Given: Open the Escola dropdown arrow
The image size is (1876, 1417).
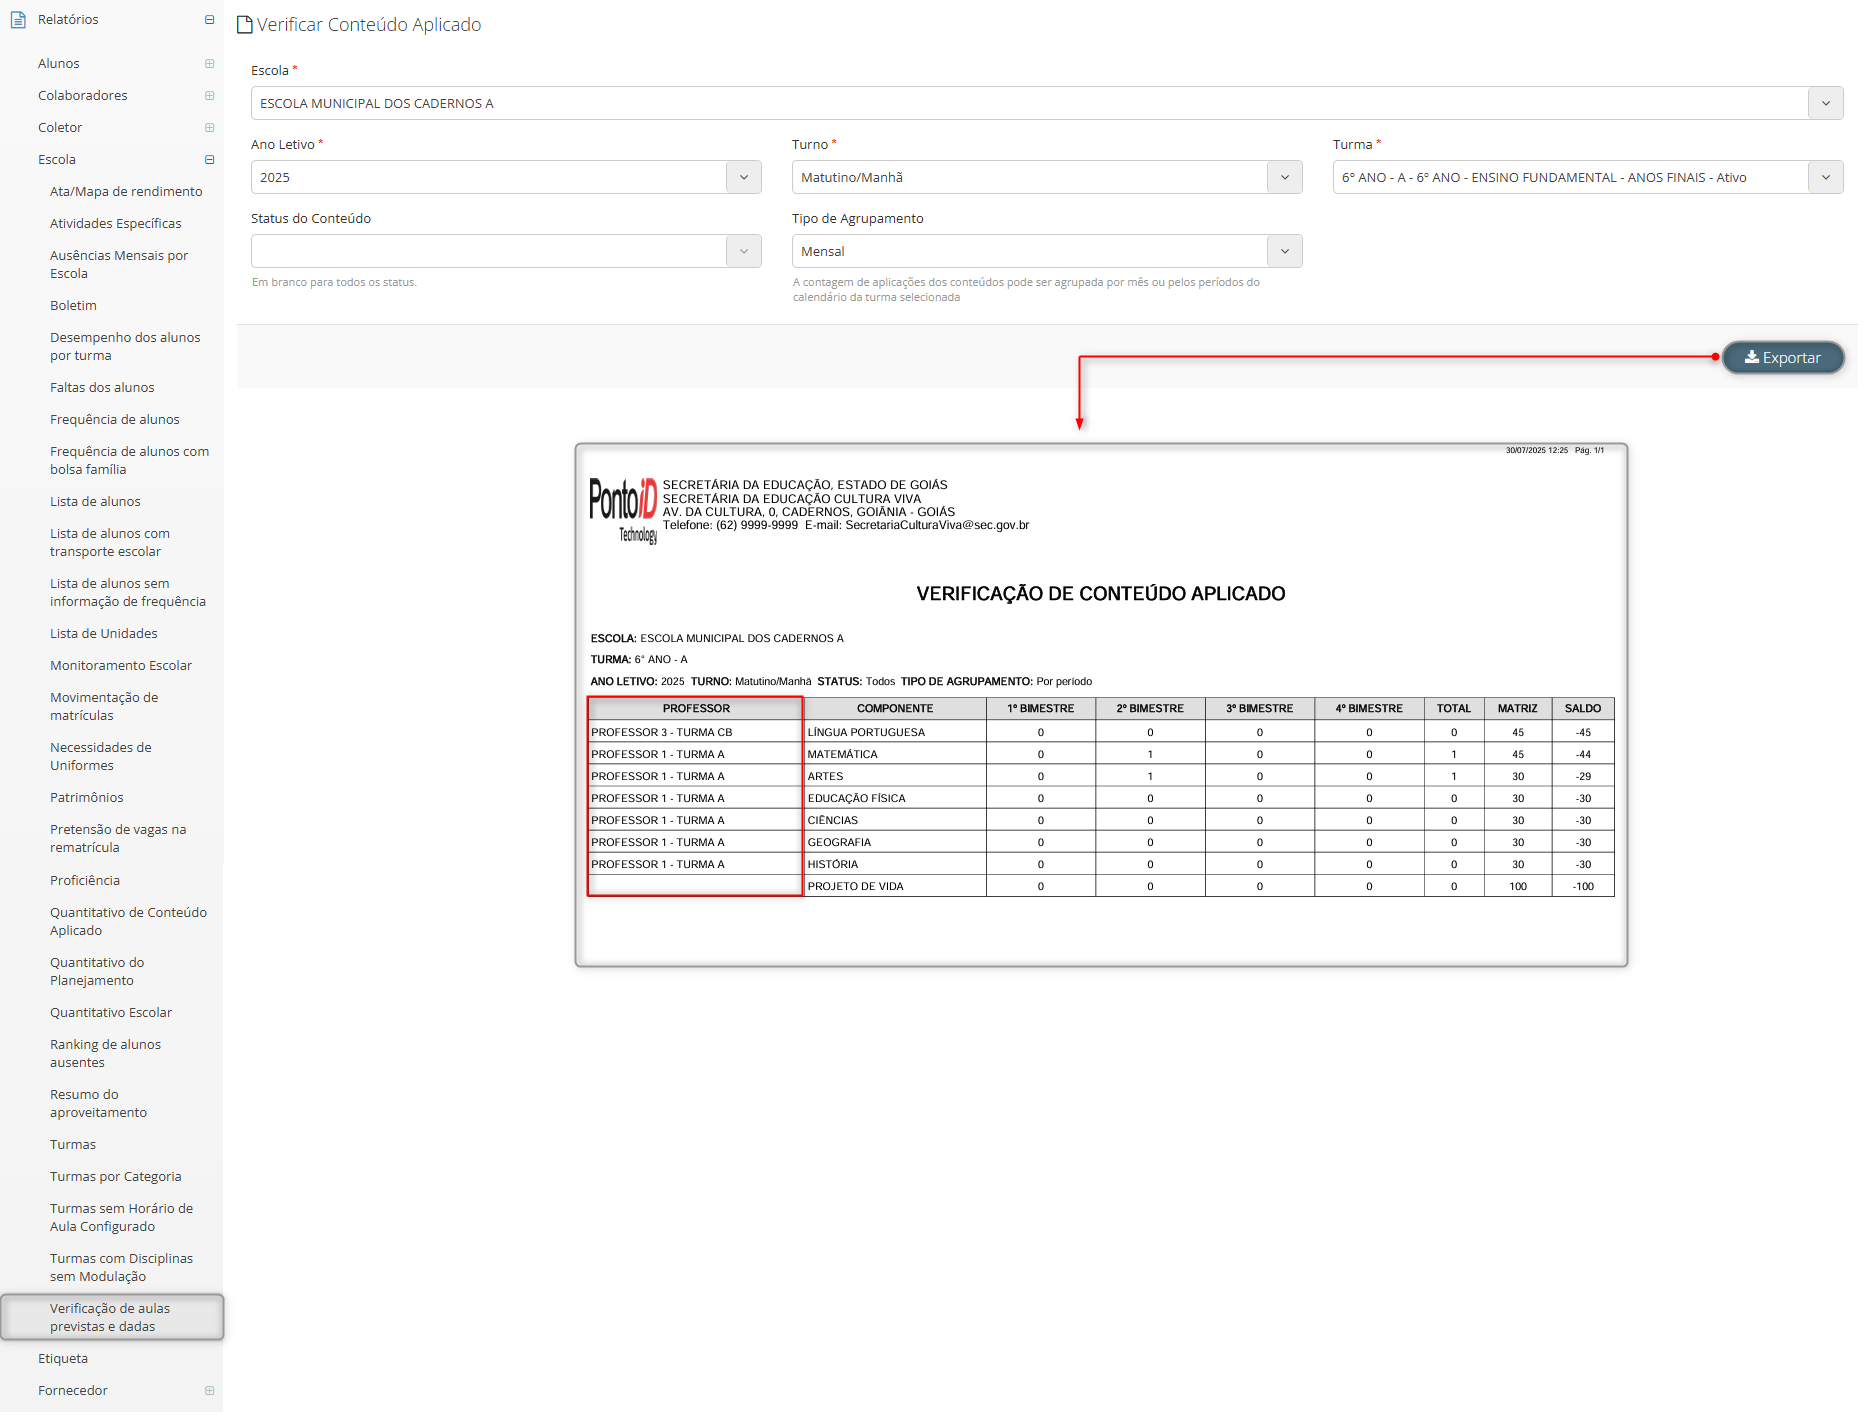Looking at the screenshot, I should (x=1825, y=104).
